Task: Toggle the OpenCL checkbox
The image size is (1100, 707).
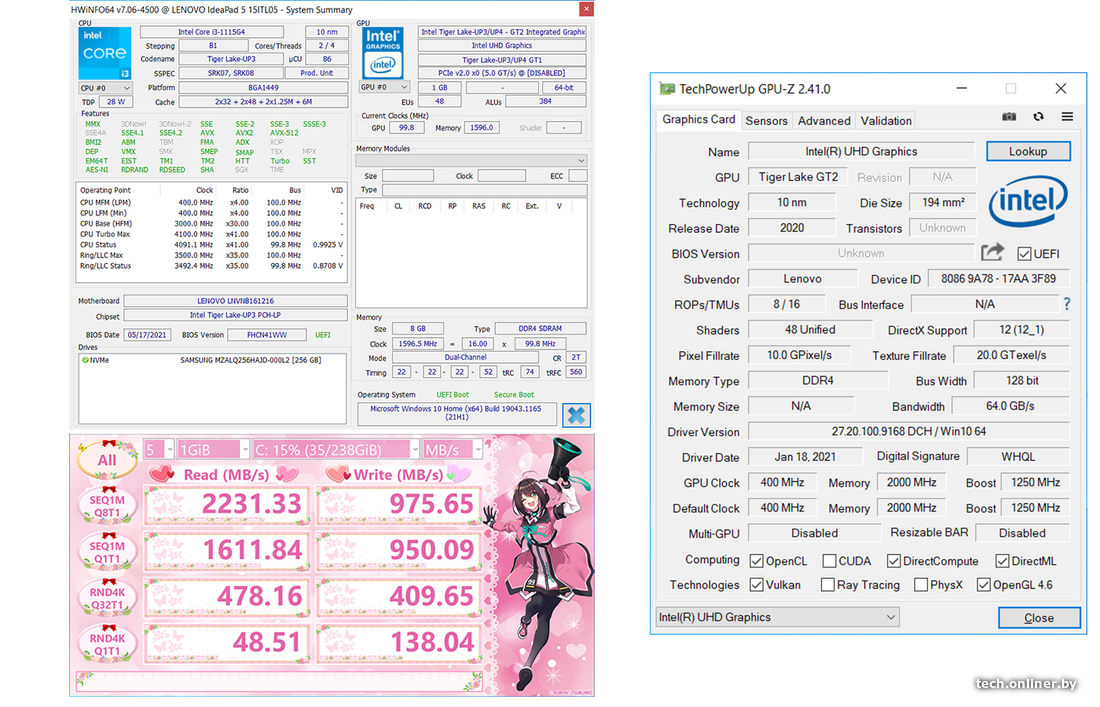Action: 757,561
